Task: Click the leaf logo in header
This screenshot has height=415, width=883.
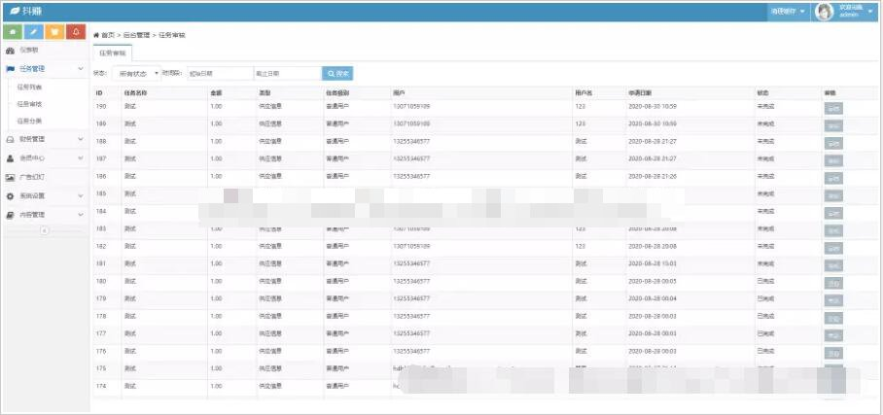Action: 12,11
